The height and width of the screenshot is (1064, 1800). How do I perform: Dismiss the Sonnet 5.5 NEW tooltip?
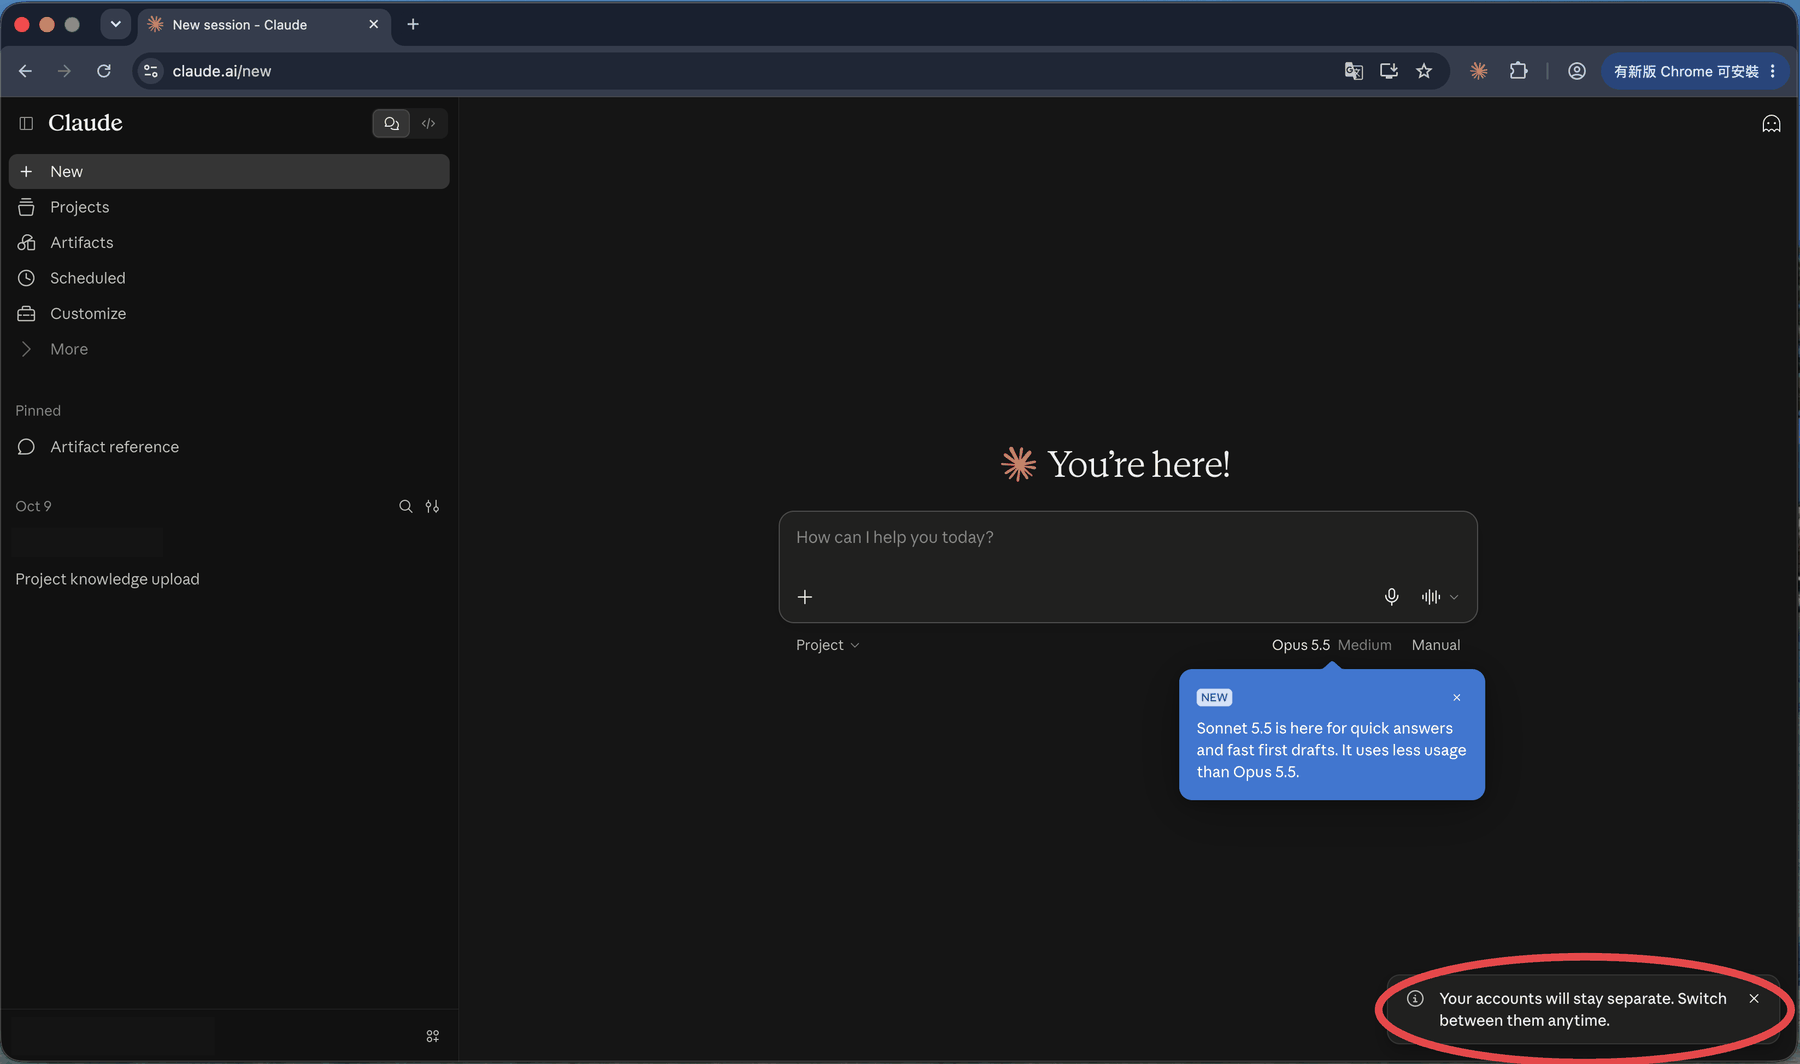click(x=1456, y=698)
